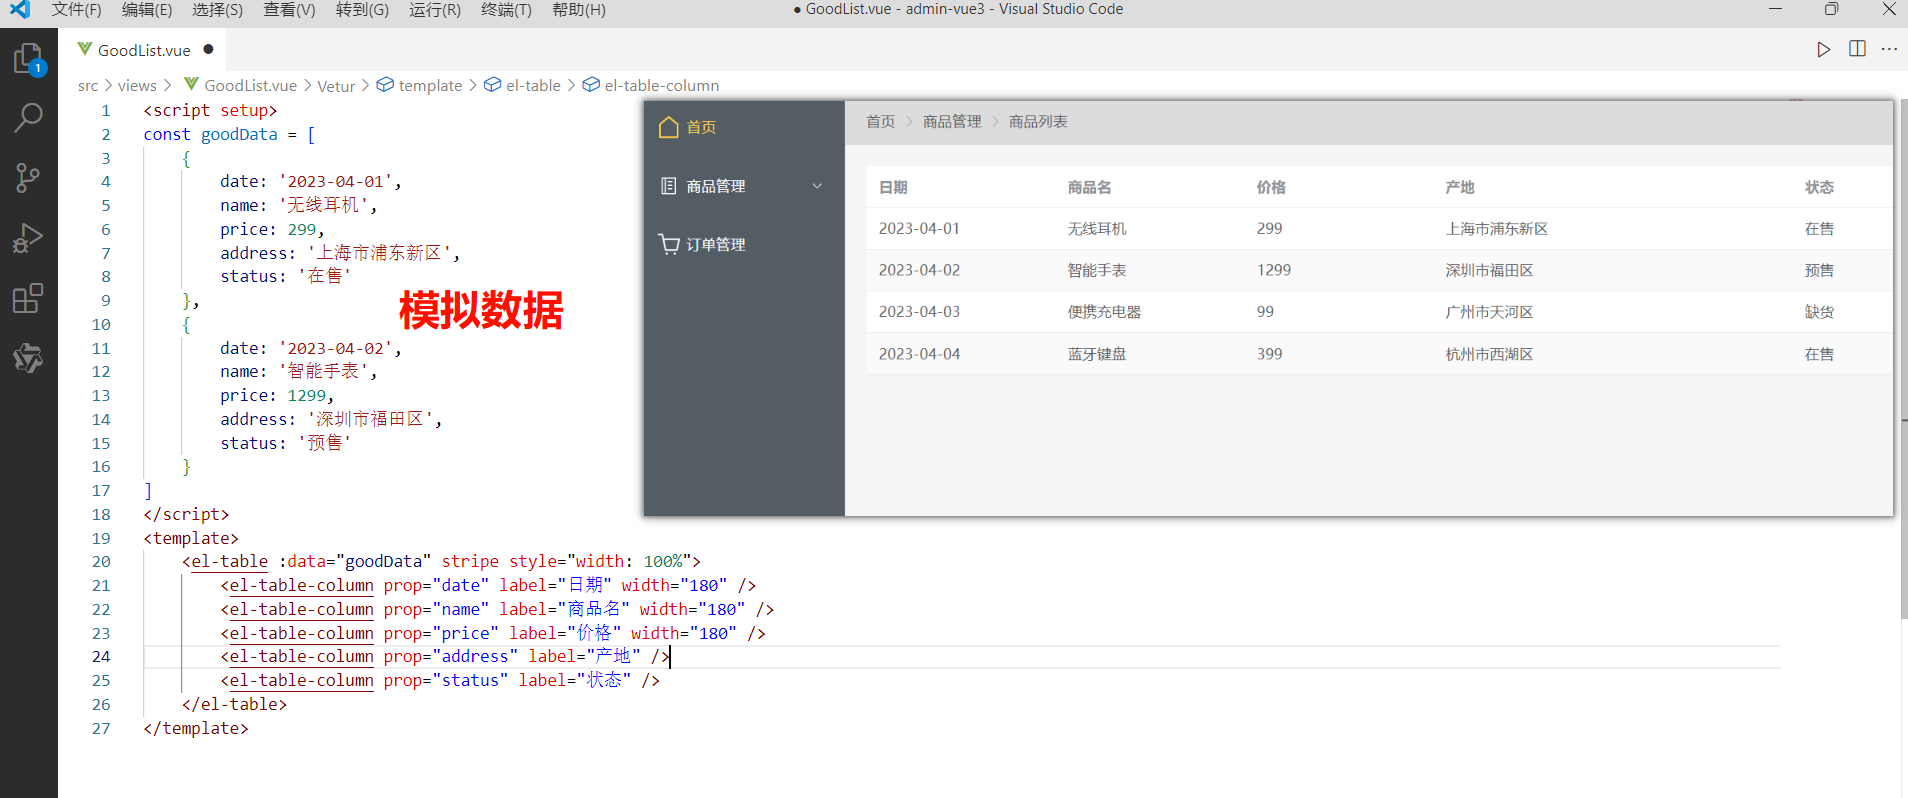Select the GoodList.vue editor tab
This screenshot has width=1908, height=798.
144,50
